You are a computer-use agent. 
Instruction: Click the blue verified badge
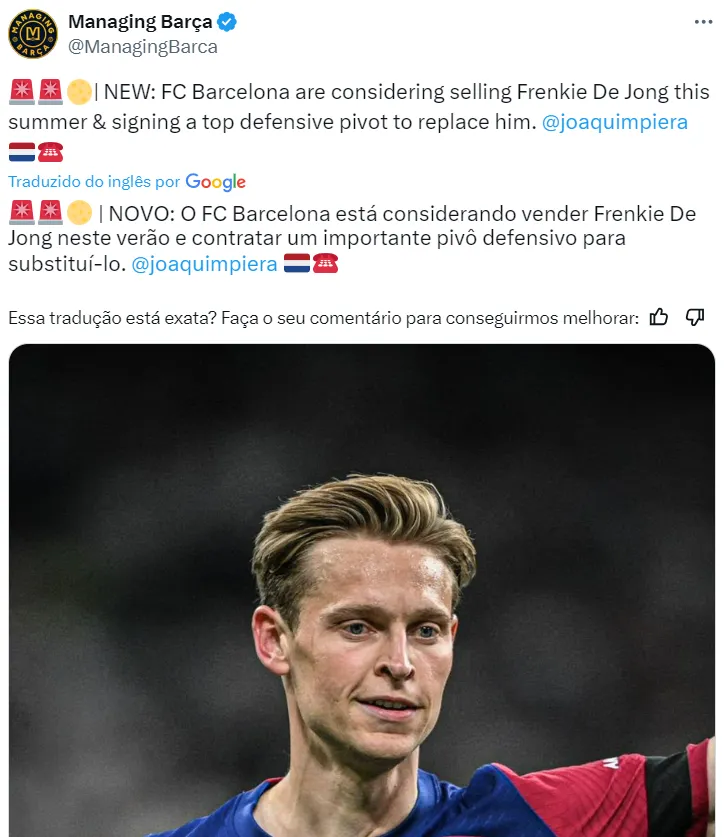(x=229, y=22)
